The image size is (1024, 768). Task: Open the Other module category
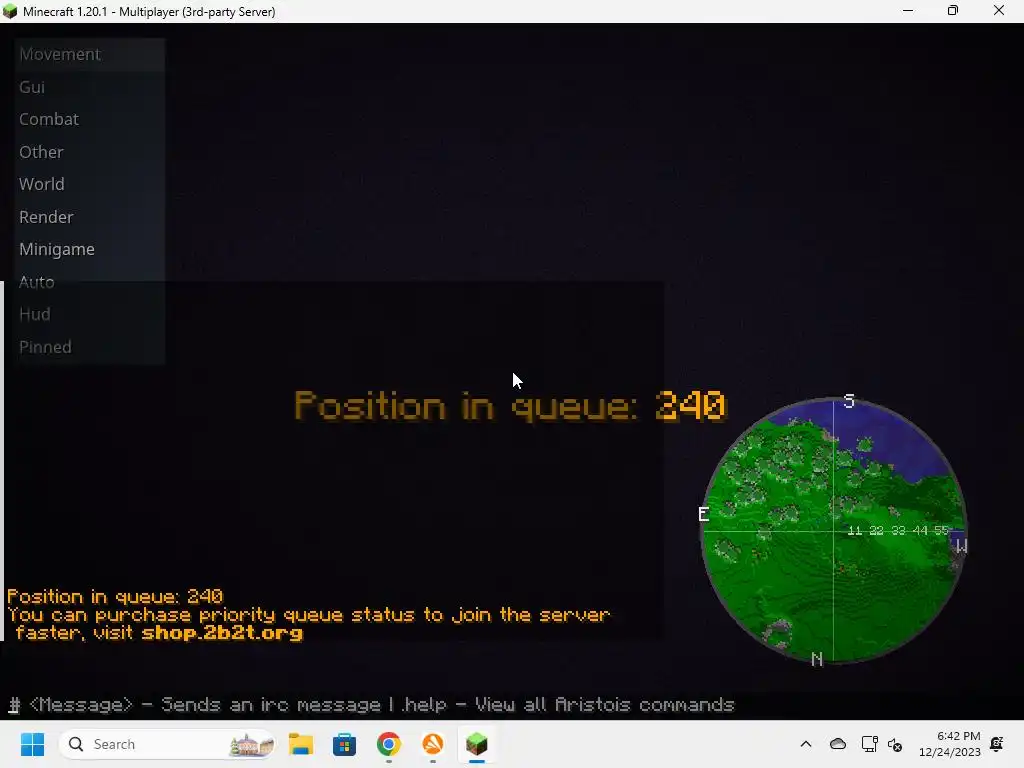(89, 152)
